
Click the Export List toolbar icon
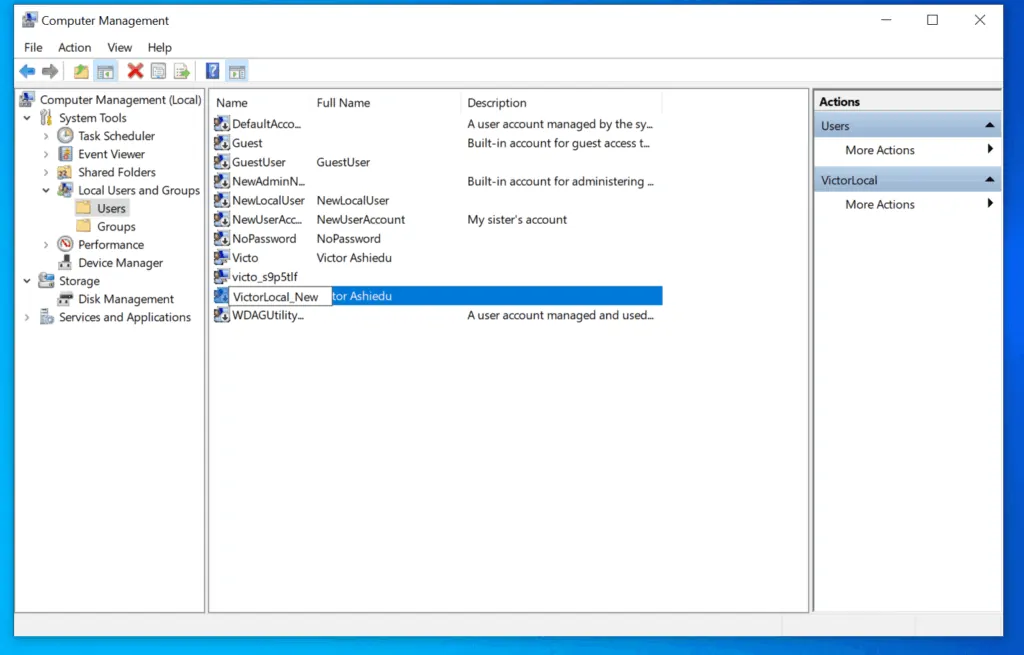(182, 70)
